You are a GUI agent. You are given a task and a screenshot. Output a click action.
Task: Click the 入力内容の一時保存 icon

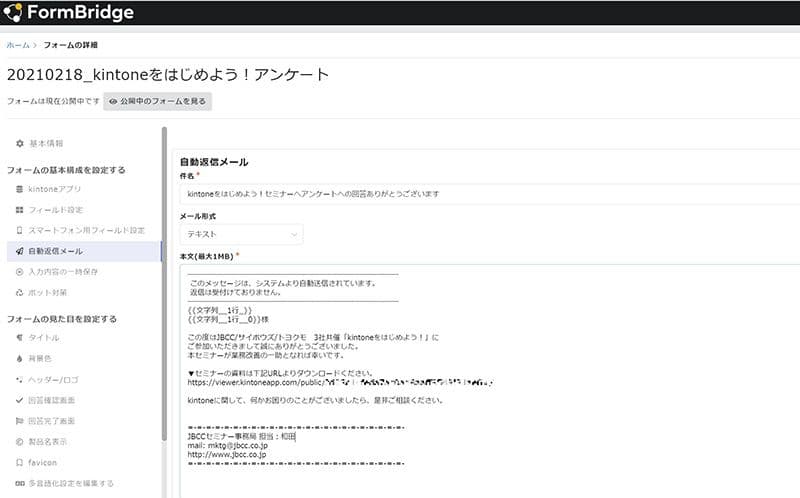click(20, 272)
